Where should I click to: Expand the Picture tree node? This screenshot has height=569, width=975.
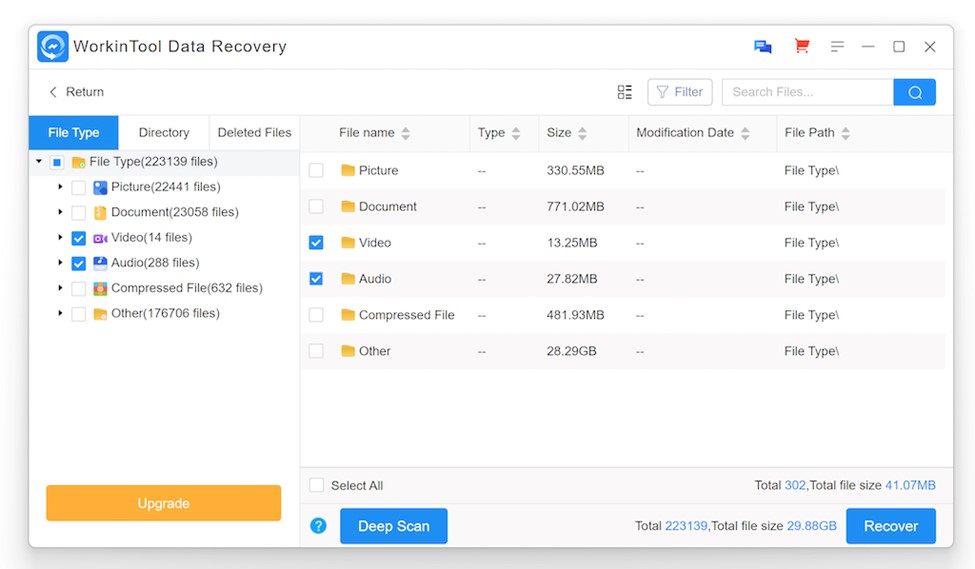click(x=60, y=187)
